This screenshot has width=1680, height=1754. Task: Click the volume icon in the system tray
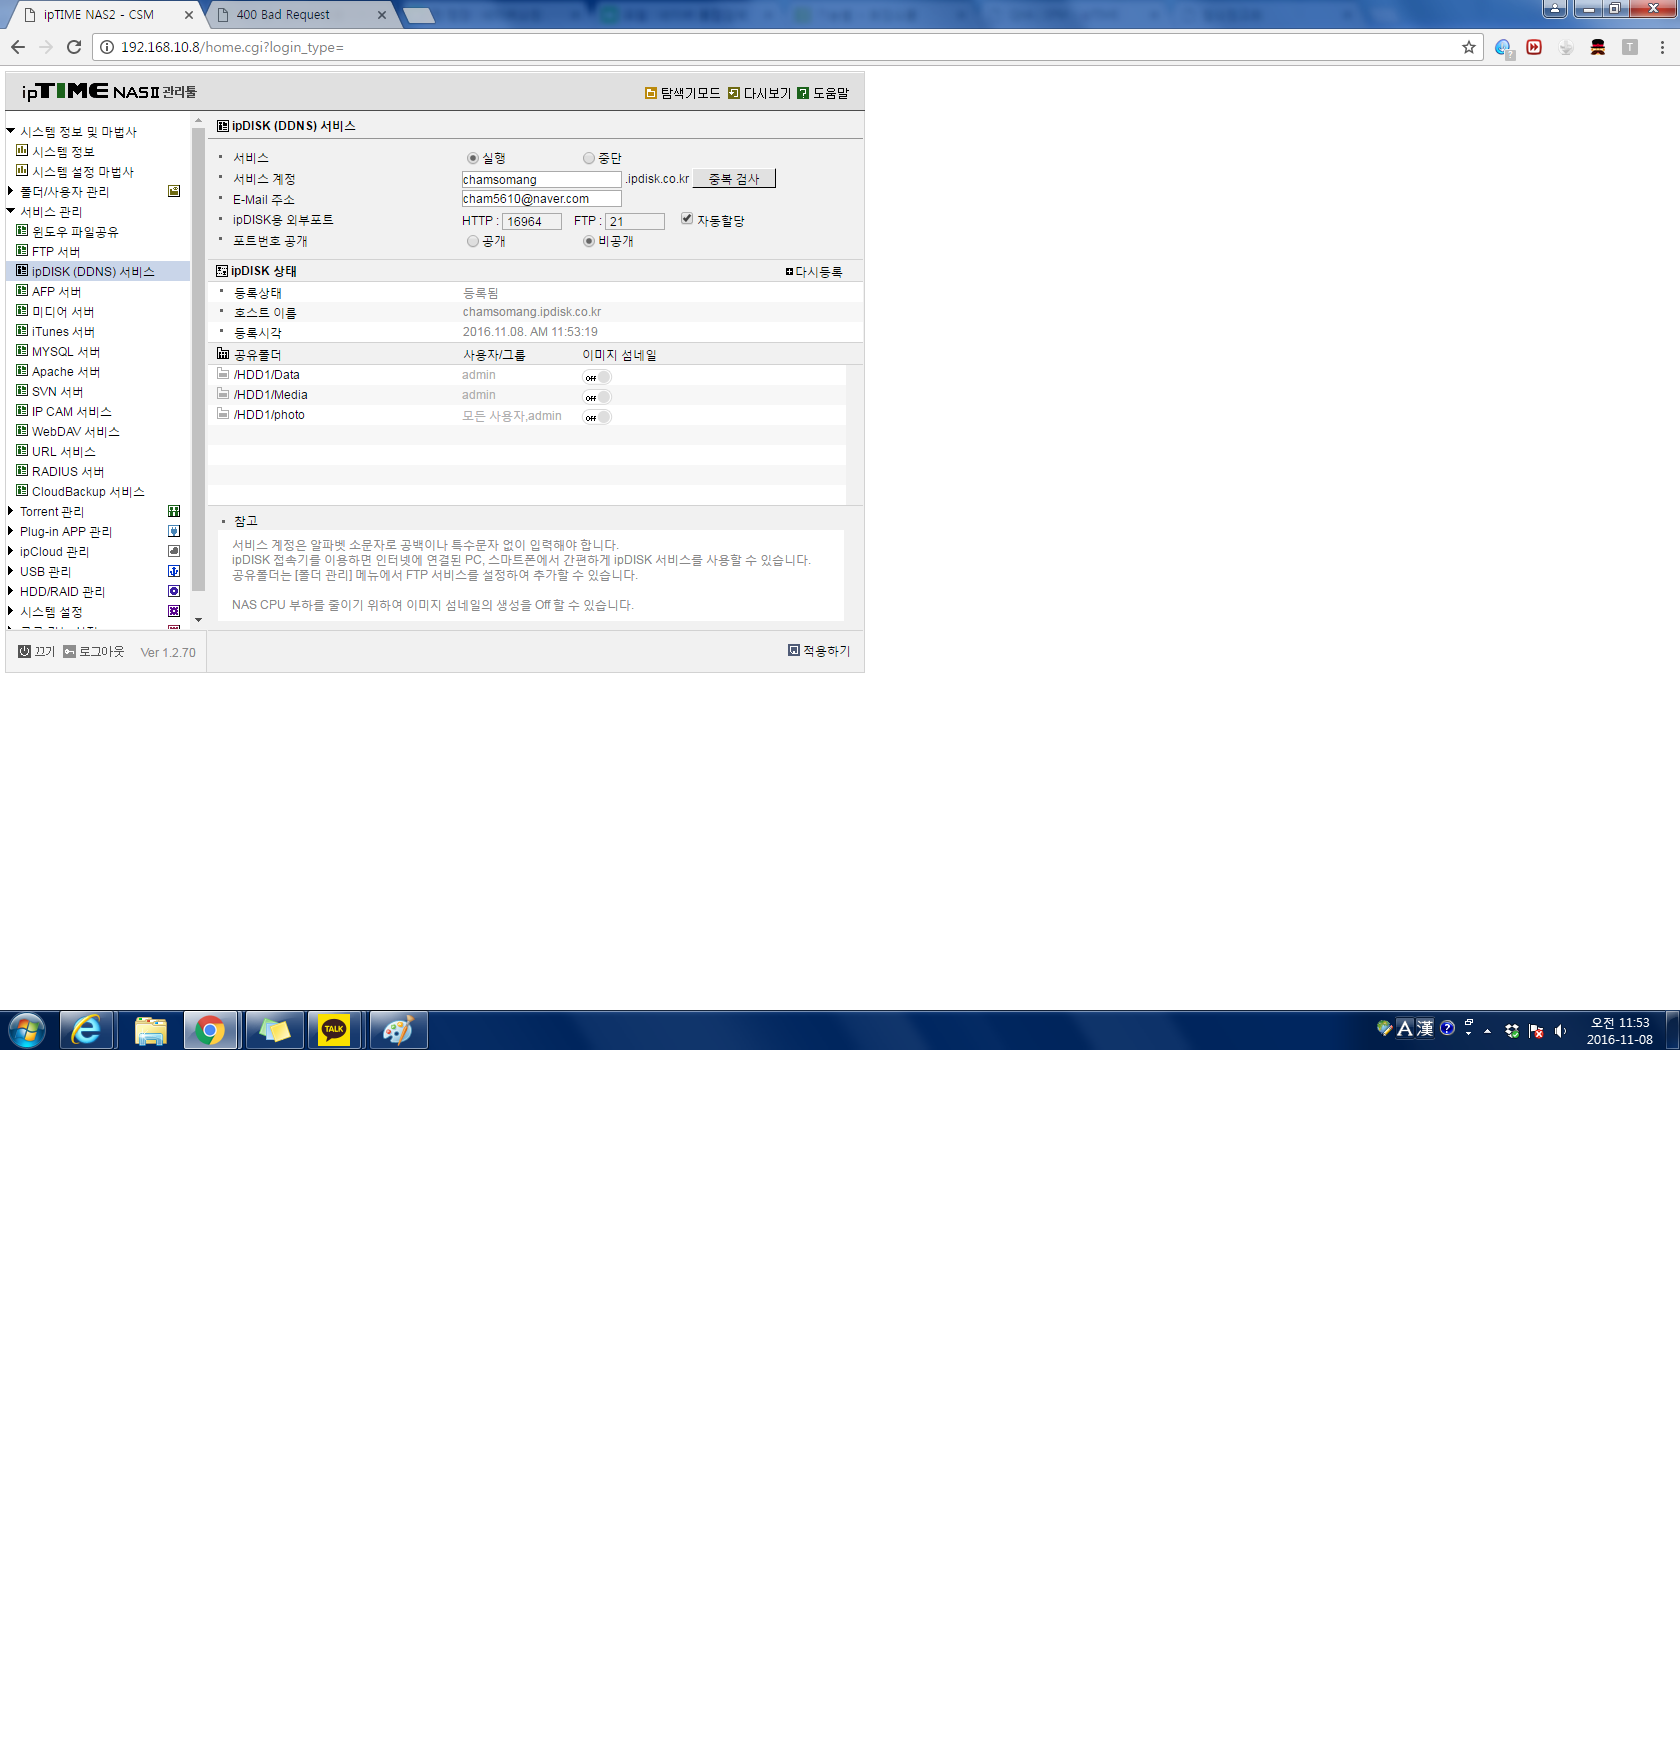point(1560,1031)
